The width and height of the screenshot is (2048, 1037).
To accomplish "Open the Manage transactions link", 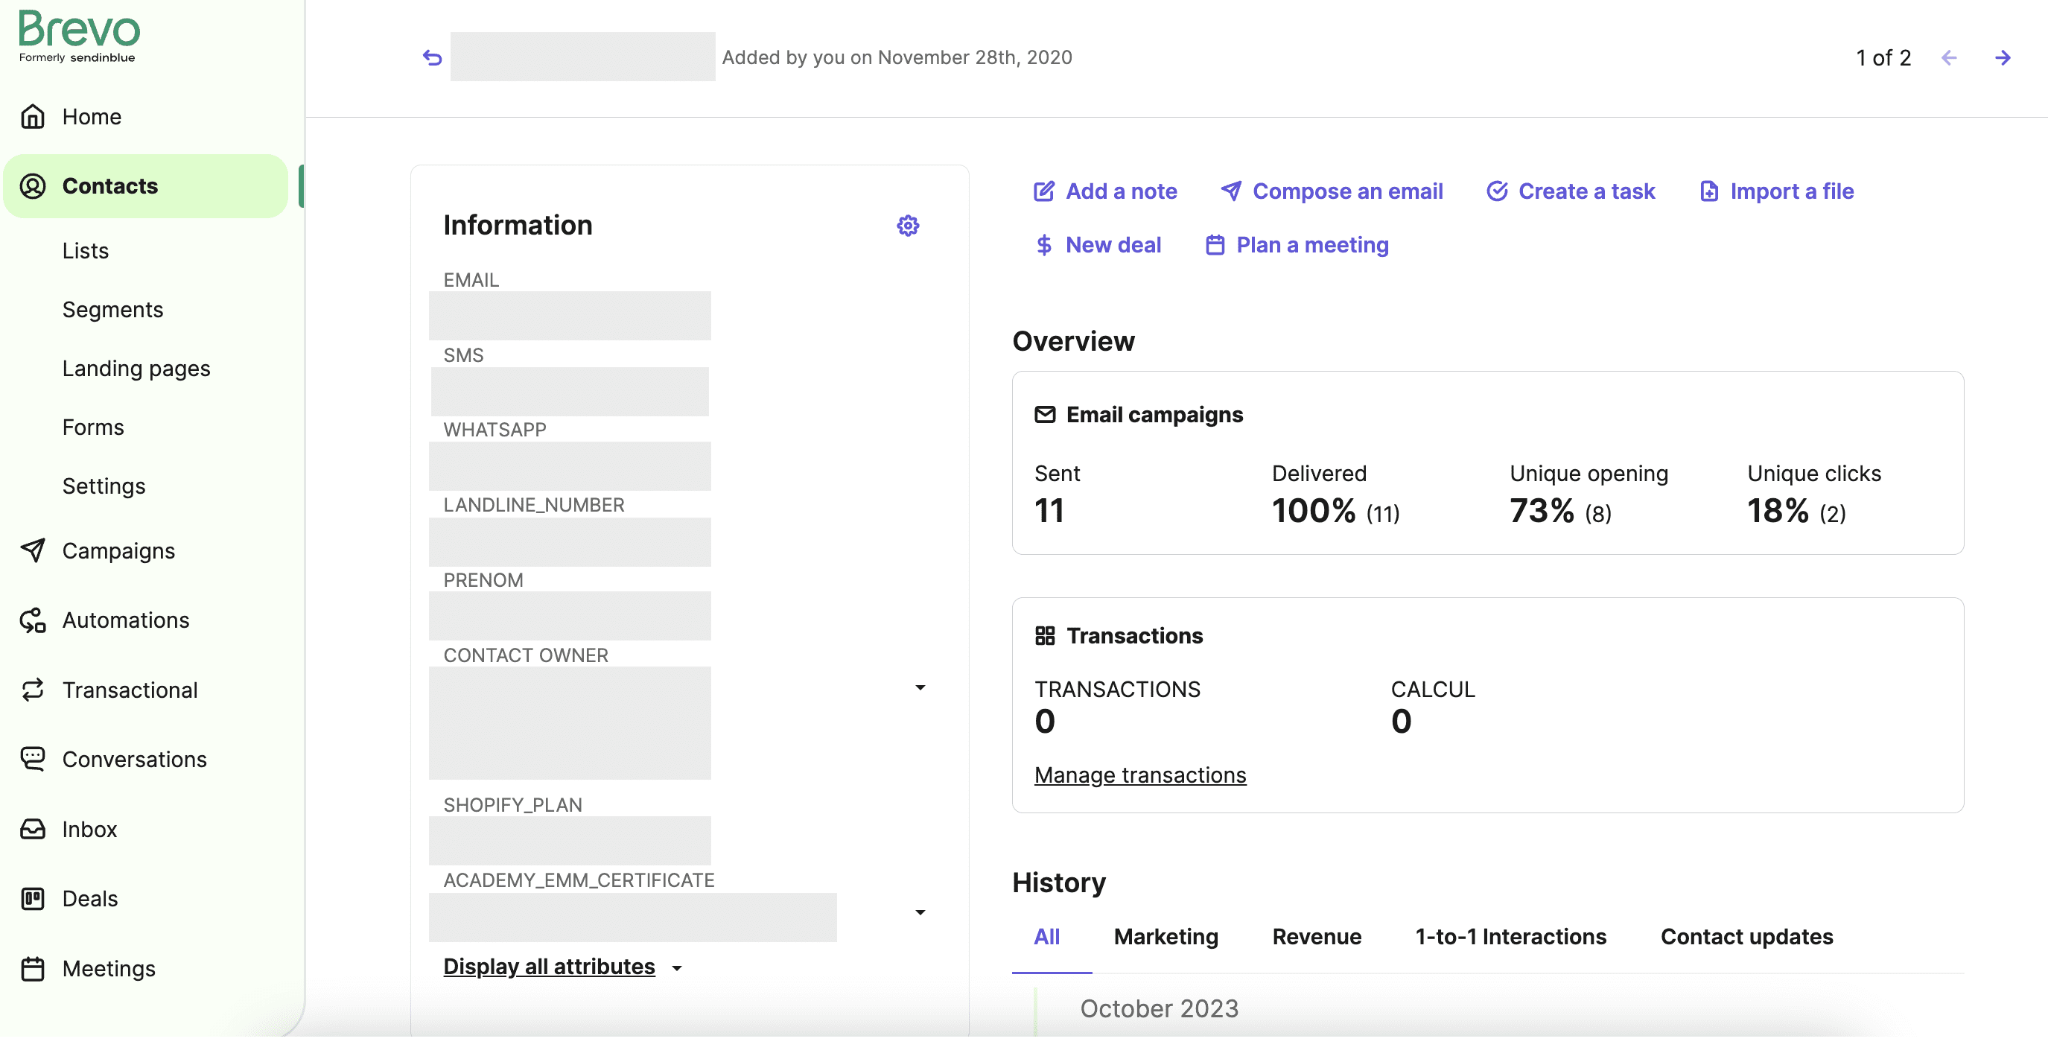I will (x=1140, y=775).
